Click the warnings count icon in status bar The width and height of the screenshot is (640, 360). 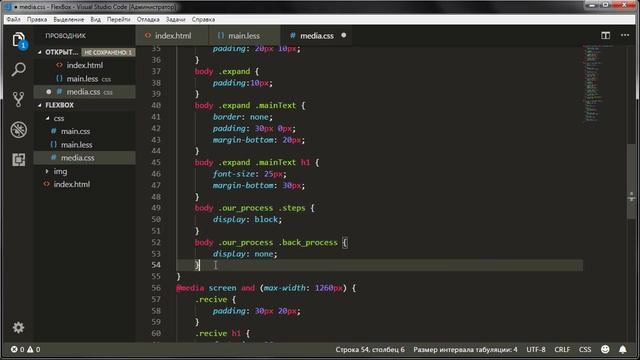click(x=30, y=349)
